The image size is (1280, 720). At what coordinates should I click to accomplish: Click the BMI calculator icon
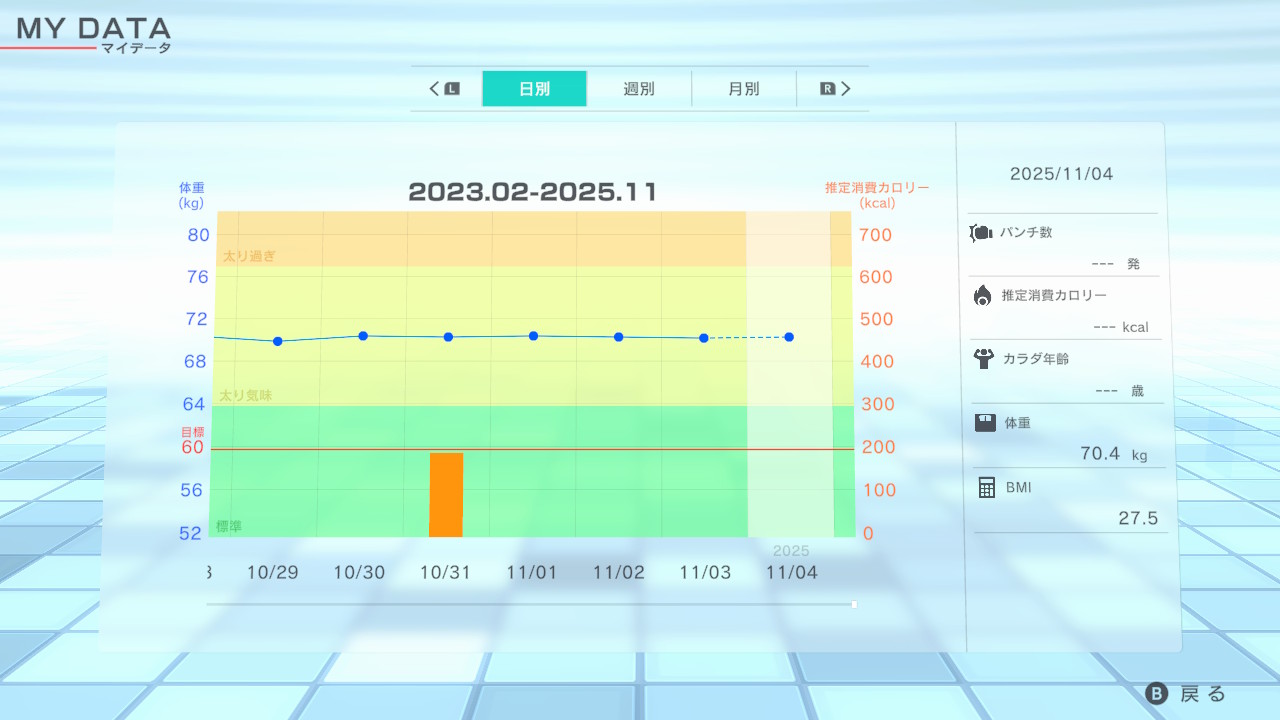click(x=987, y=487)
